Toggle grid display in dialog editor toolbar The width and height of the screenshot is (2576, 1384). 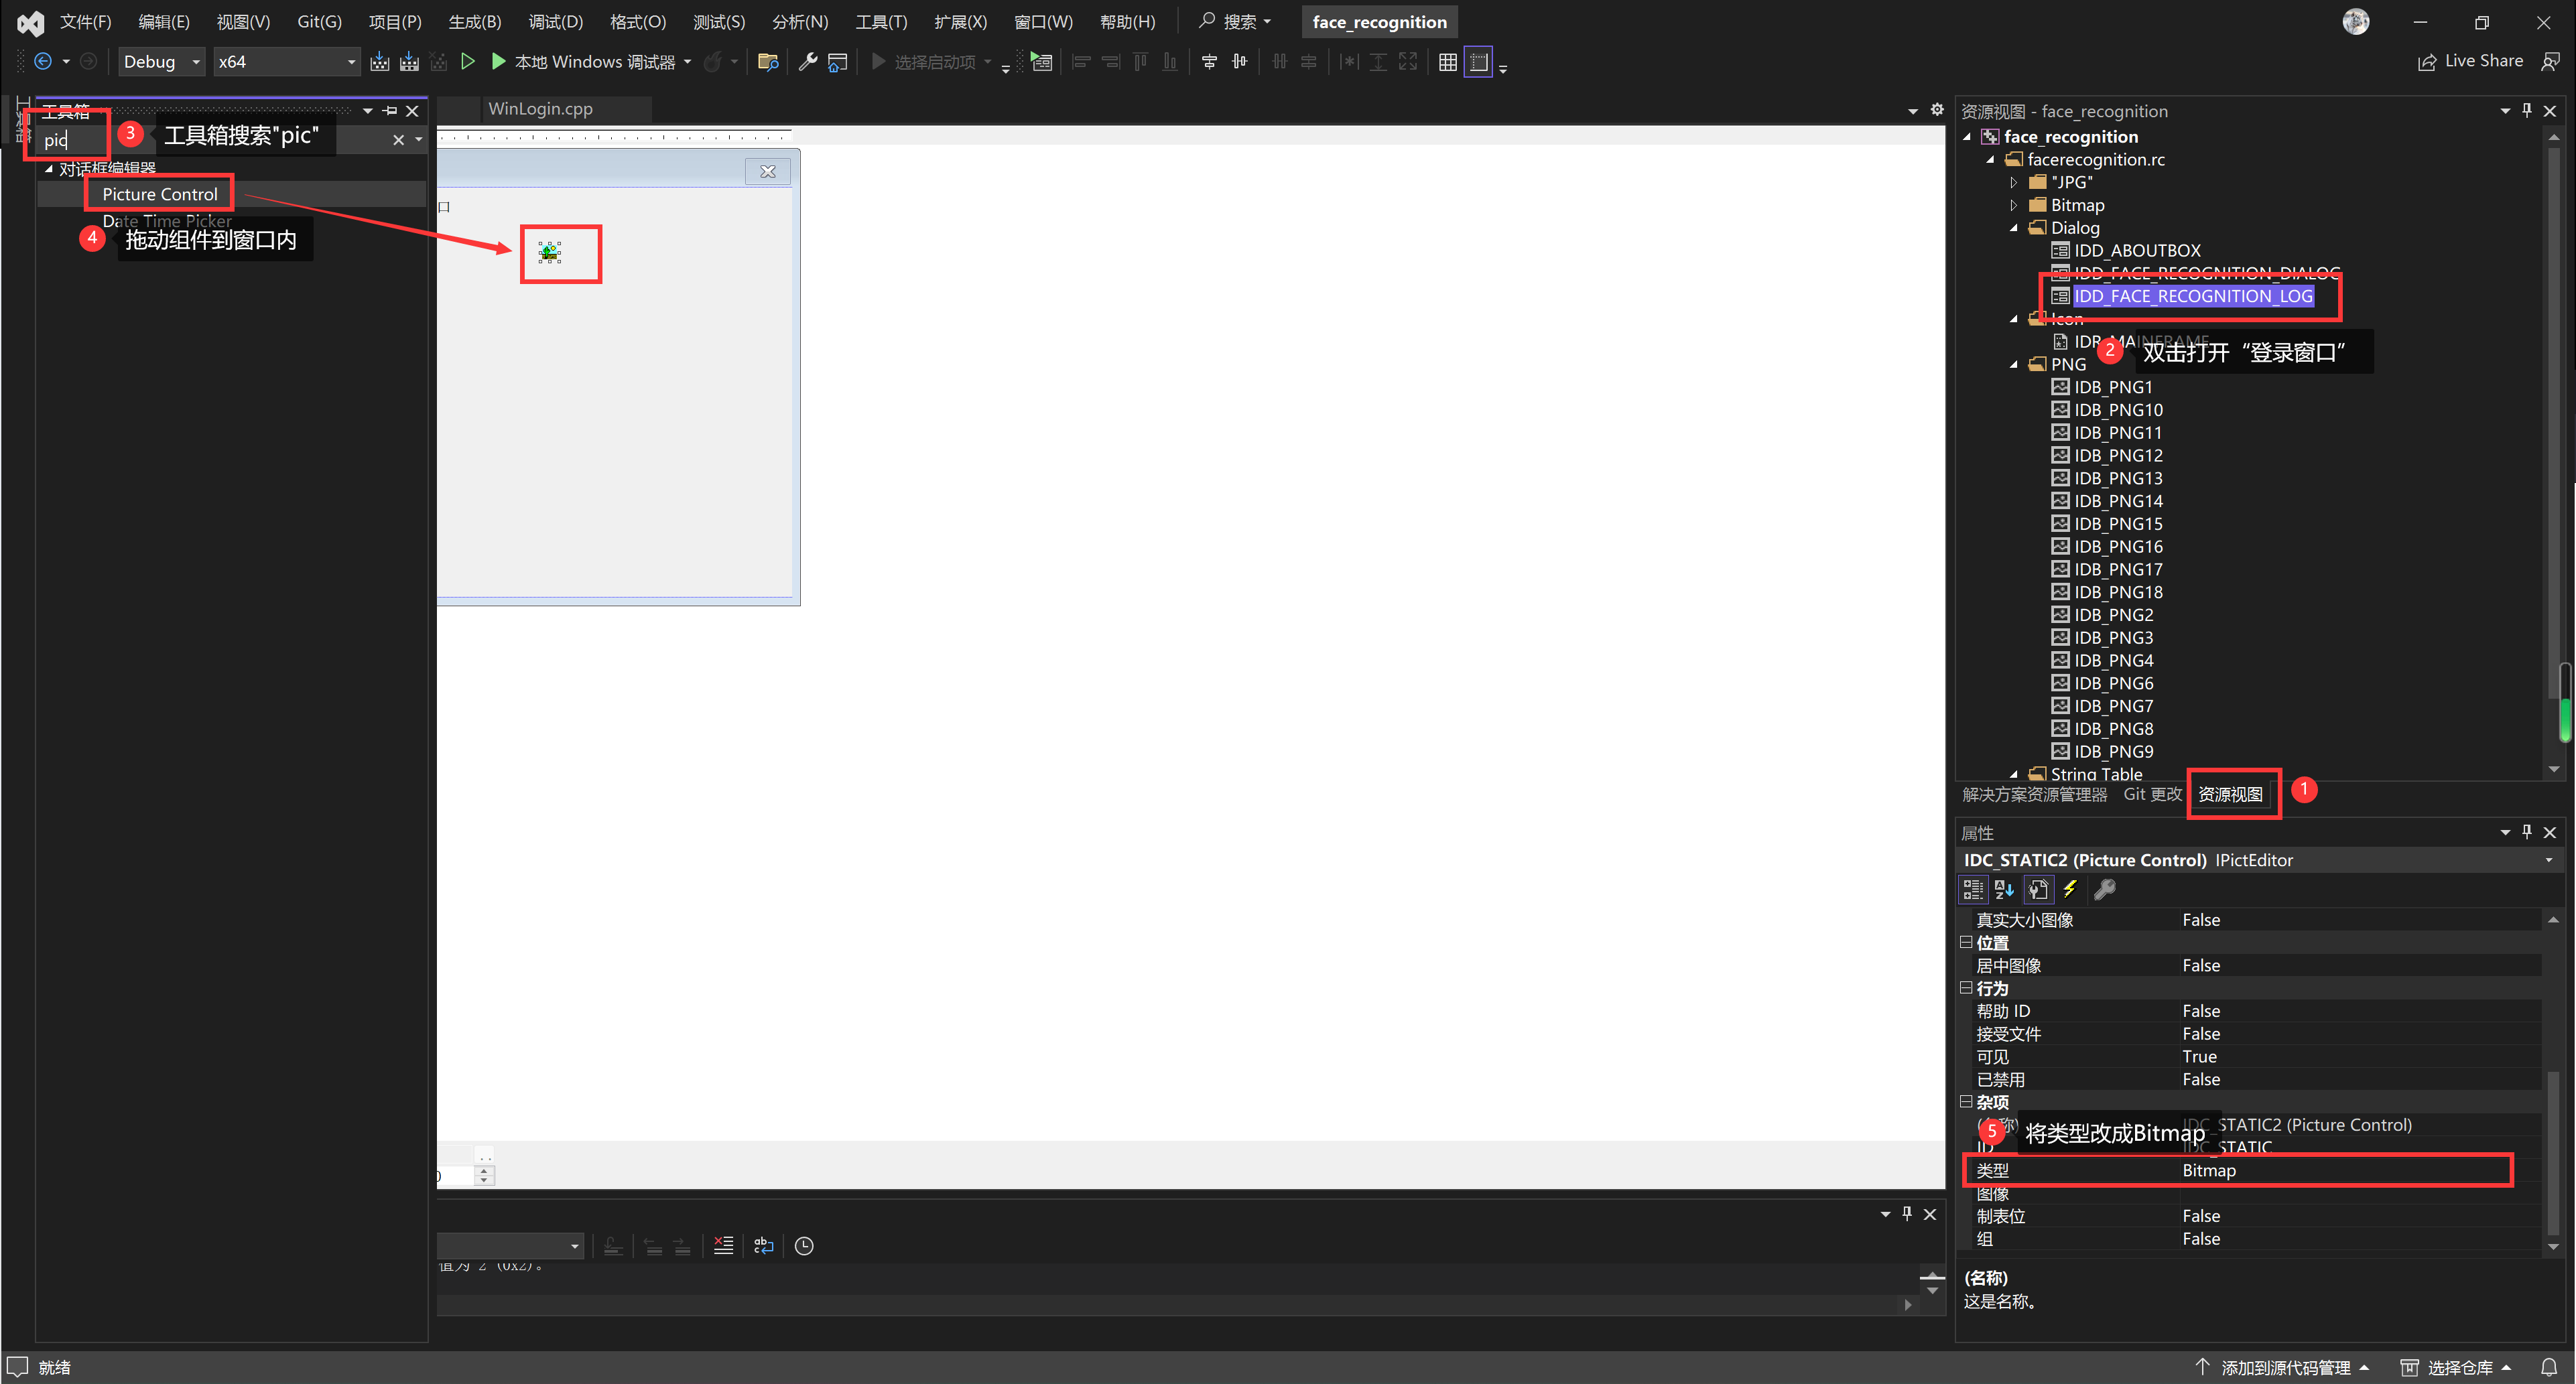tap(1447, 62)
